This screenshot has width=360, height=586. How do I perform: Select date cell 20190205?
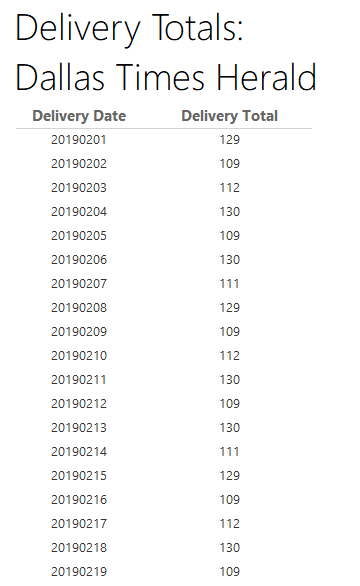pyautogui.click(x=79, y=236)
